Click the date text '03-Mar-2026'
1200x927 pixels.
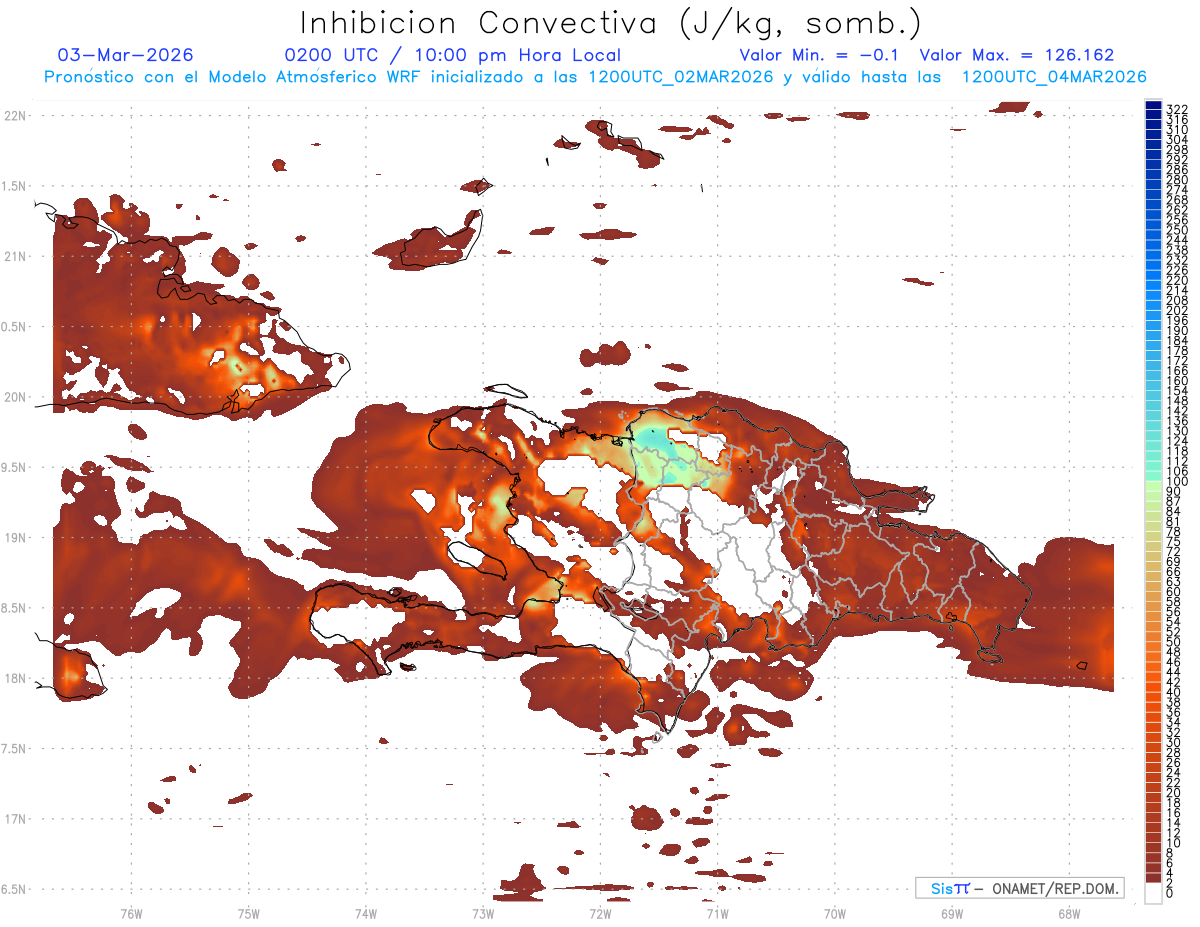(126, 55)
